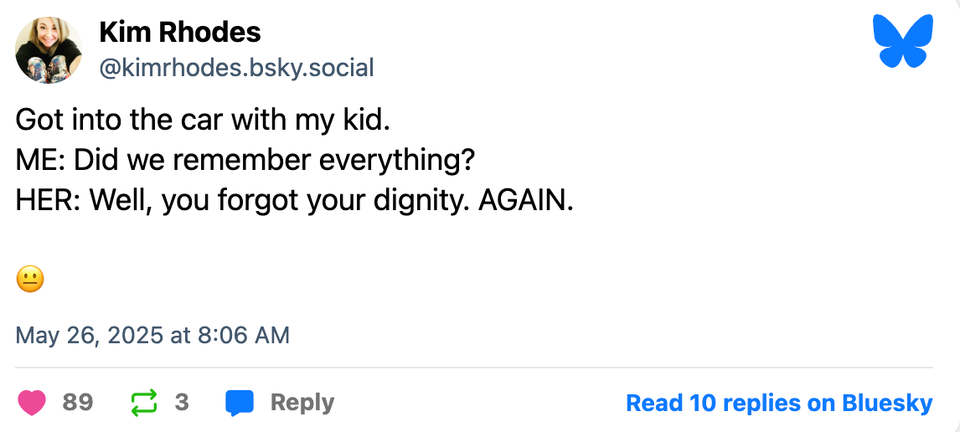Open Kim Rhodes' profile avatar
Viewport: 960px width, 432px height.
click(48, 50)
